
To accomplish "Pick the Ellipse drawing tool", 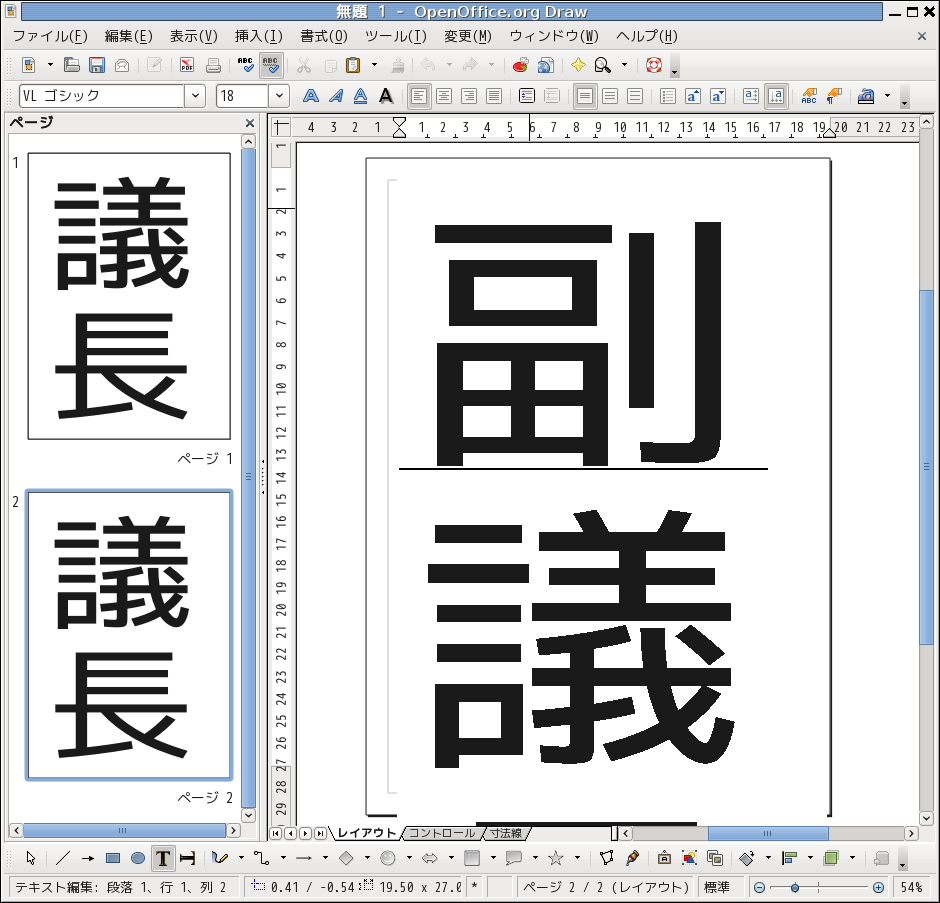I will coord(138,858).
